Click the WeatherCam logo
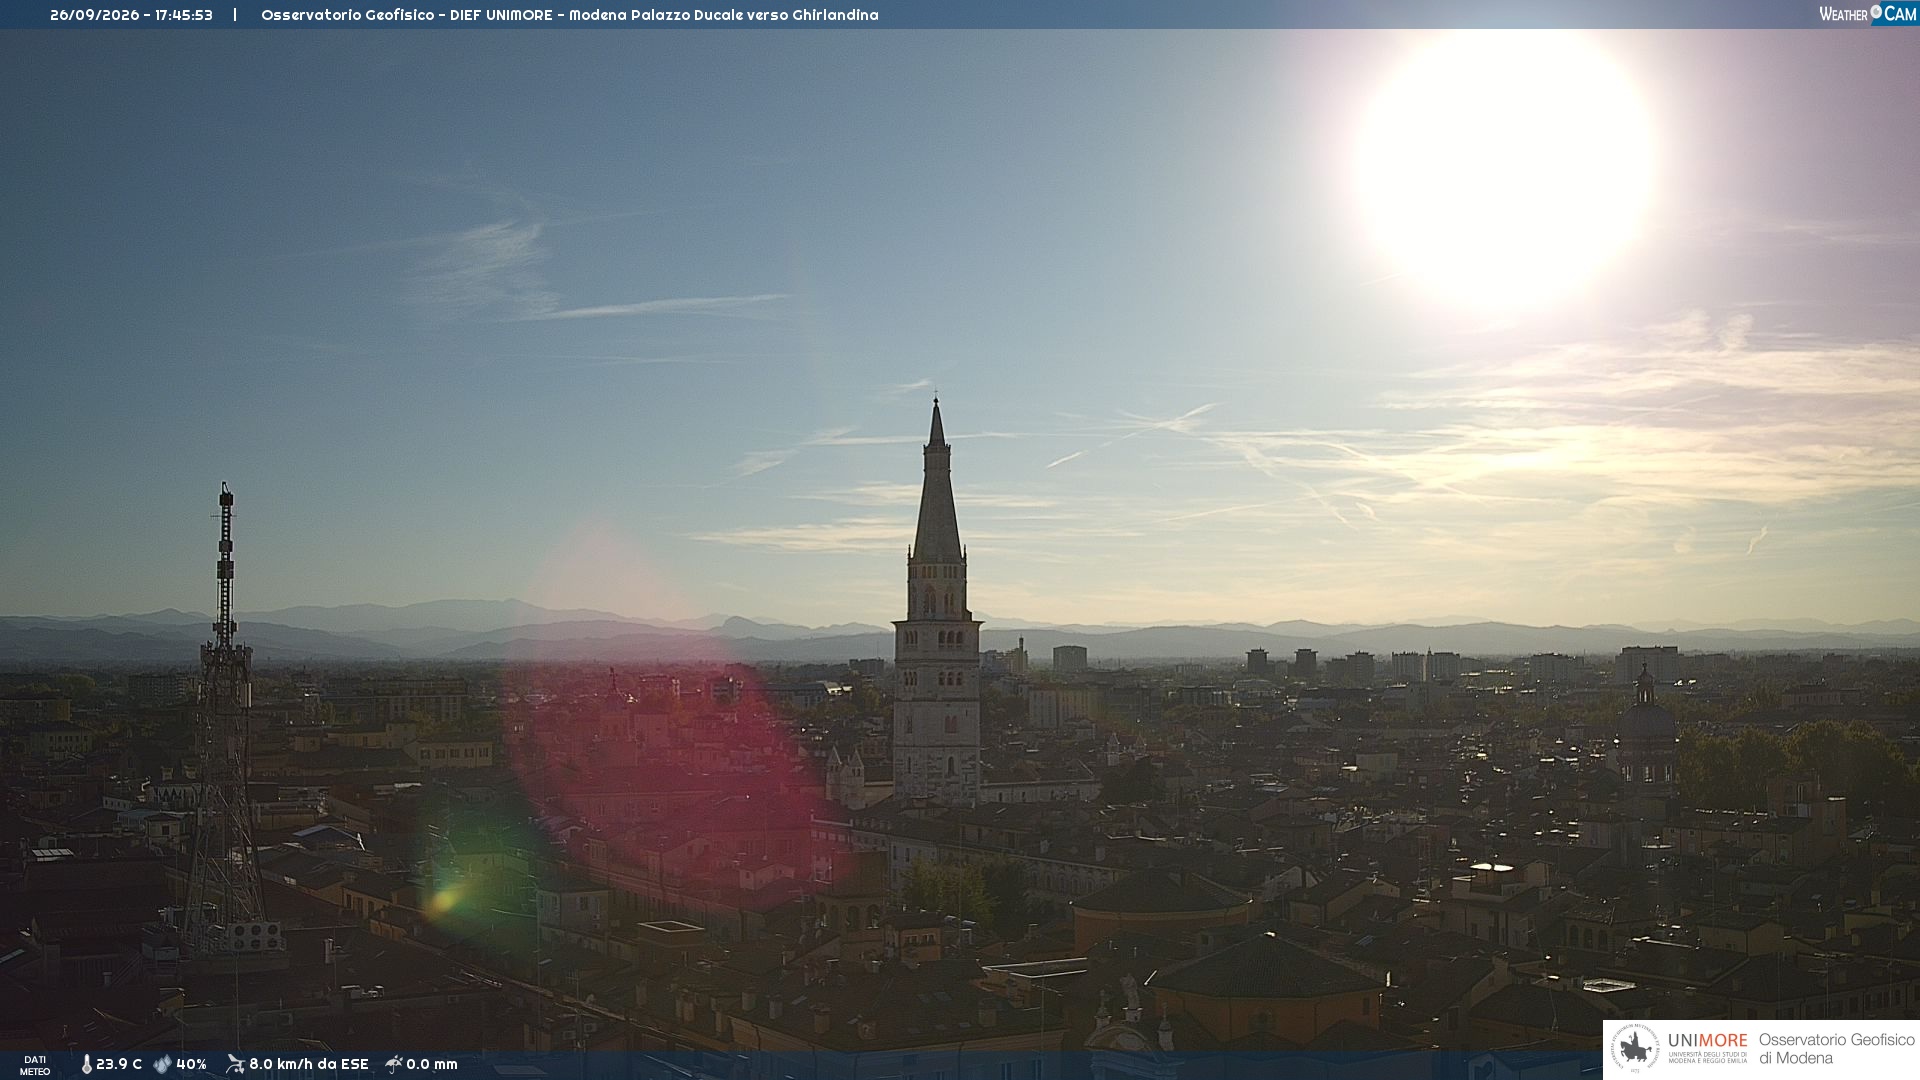Screen dimensions: 1920x1080 1867,13
